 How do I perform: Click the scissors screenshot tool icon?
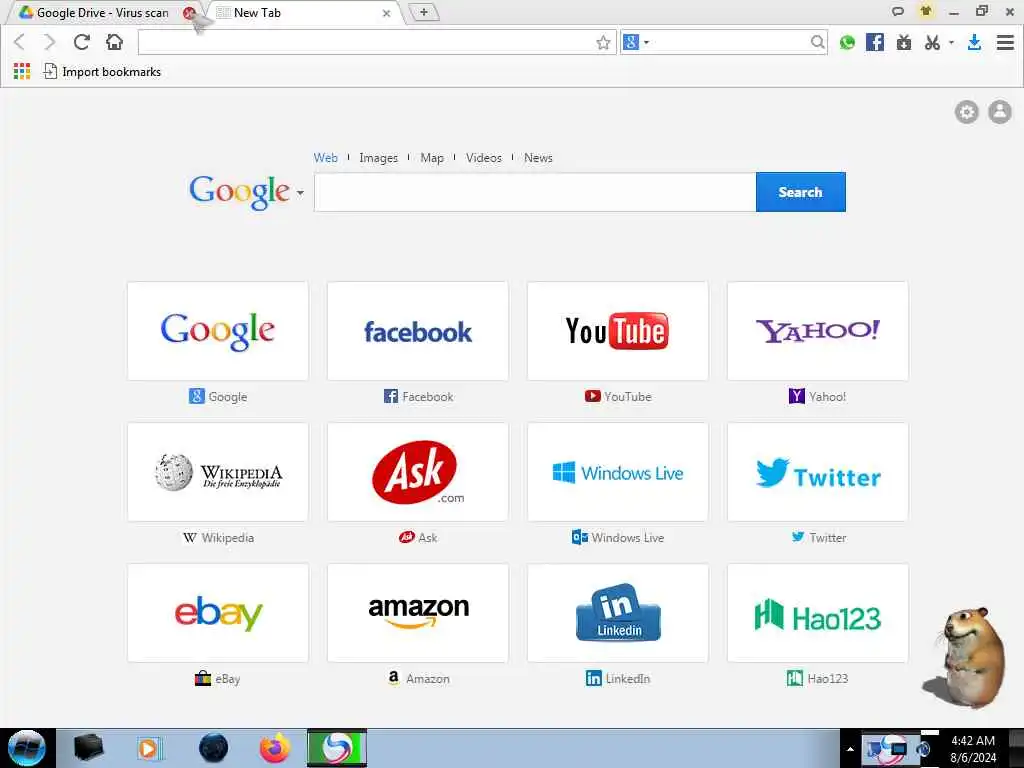click(x=933, y=42)
